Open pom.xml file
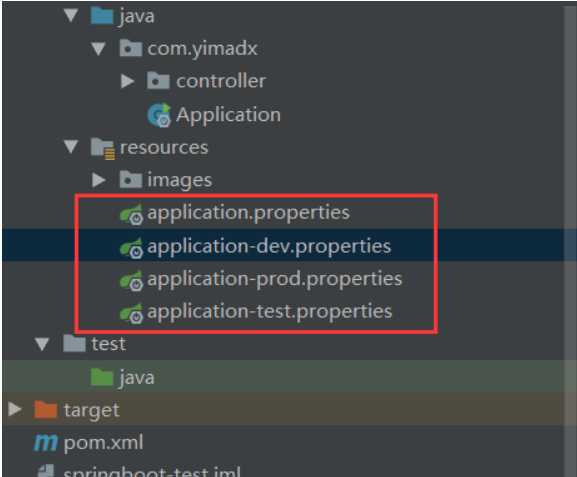 (x=103, y=443)
